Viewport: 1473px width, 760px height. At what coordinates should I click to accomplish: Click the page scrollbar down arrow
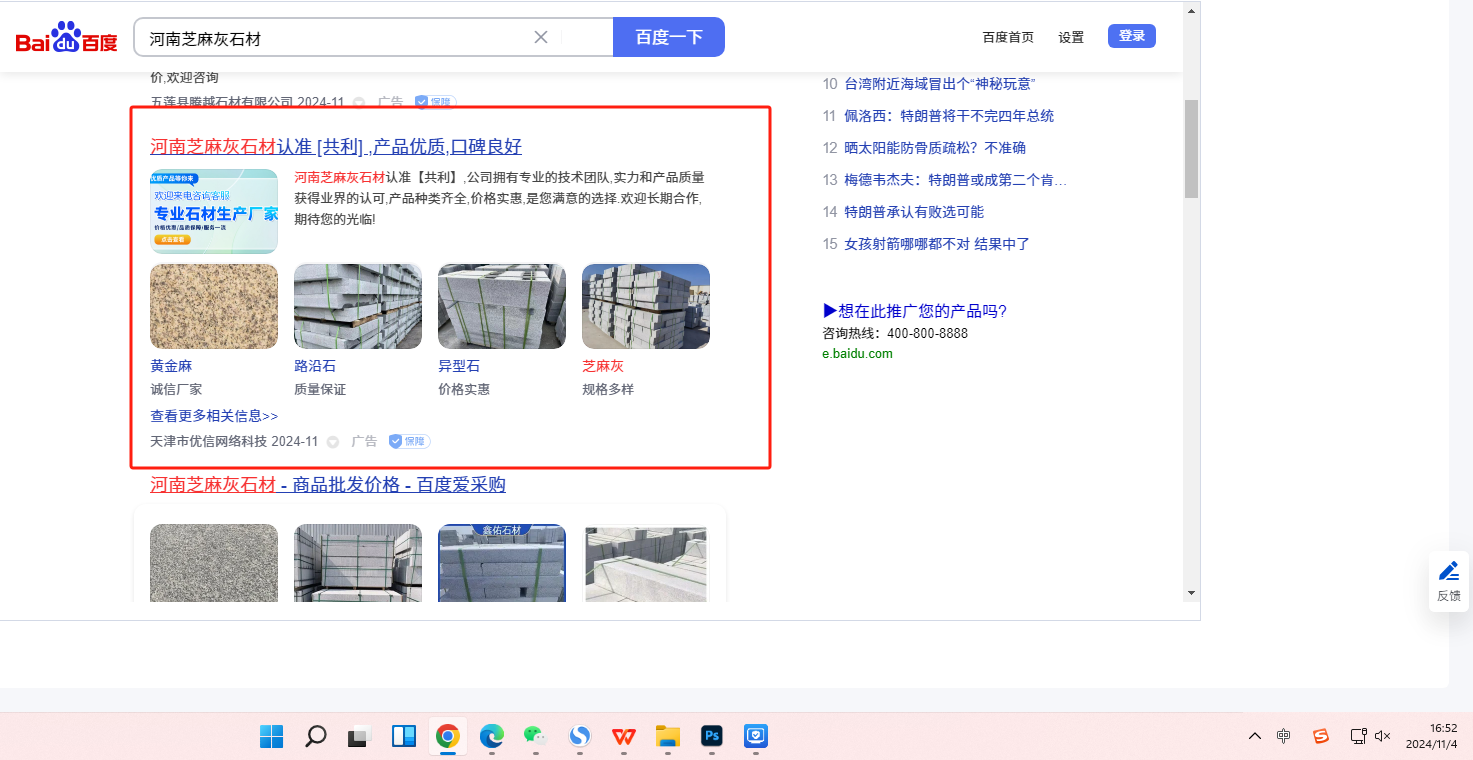click(1191, 592)
